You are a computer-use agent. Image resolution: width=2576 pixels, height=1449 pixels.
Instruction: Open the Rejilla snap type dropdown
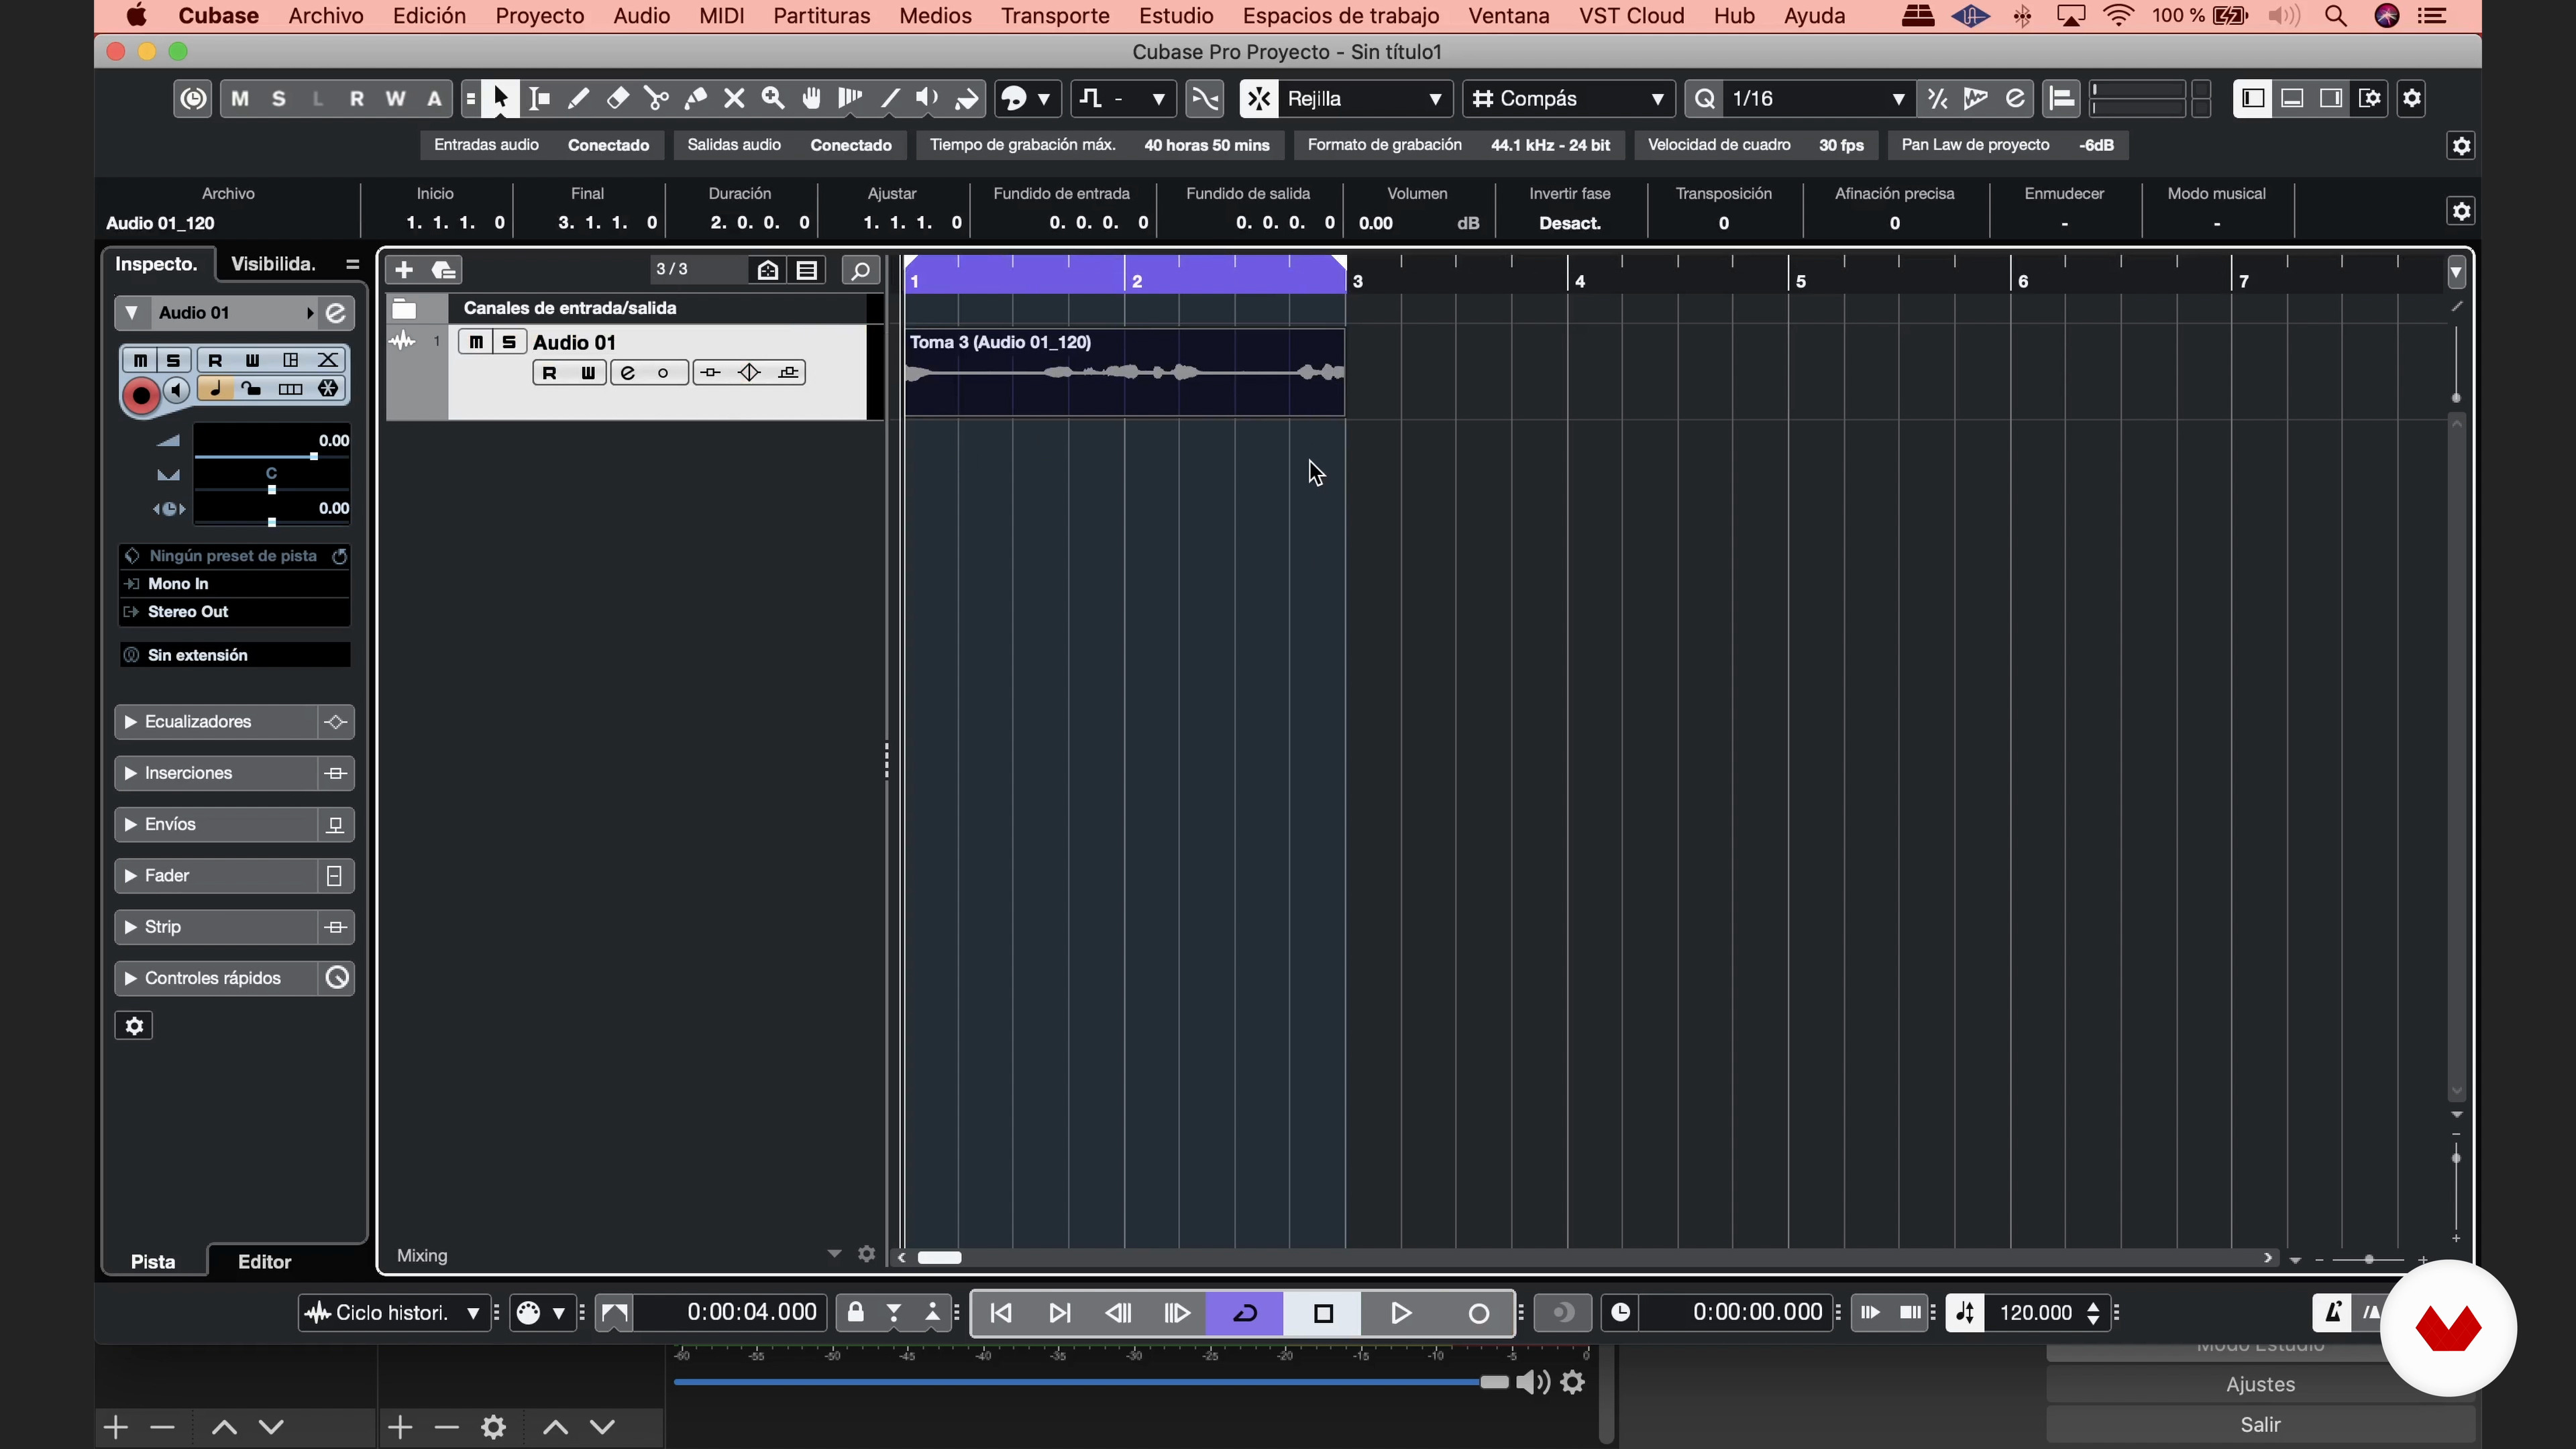(1366, 98)
